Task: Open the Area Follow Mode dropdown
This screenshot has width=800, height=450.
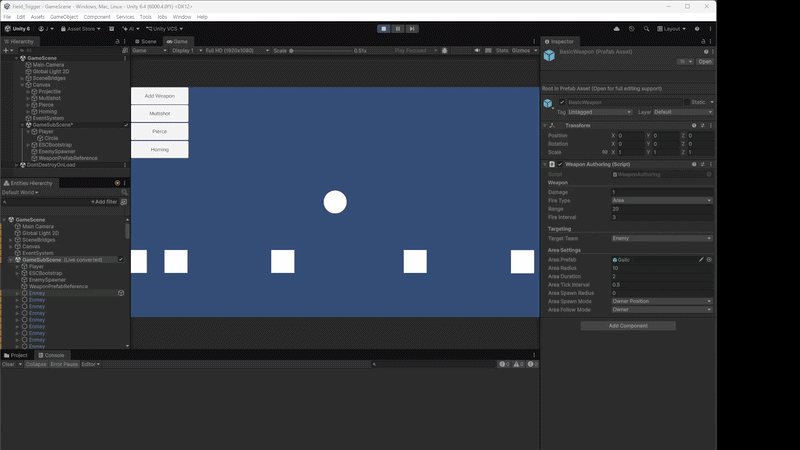Action: pos(662,310)
